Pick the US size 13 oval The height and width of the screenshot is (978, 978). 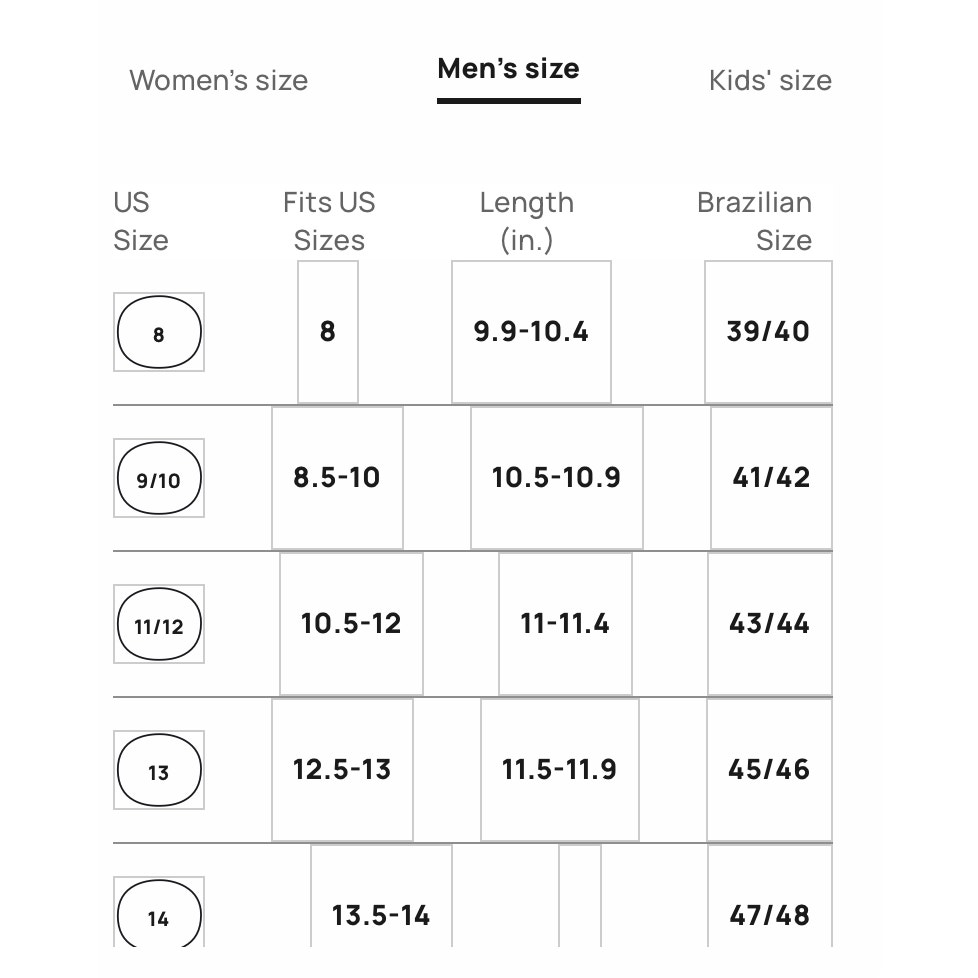(159, 770)
